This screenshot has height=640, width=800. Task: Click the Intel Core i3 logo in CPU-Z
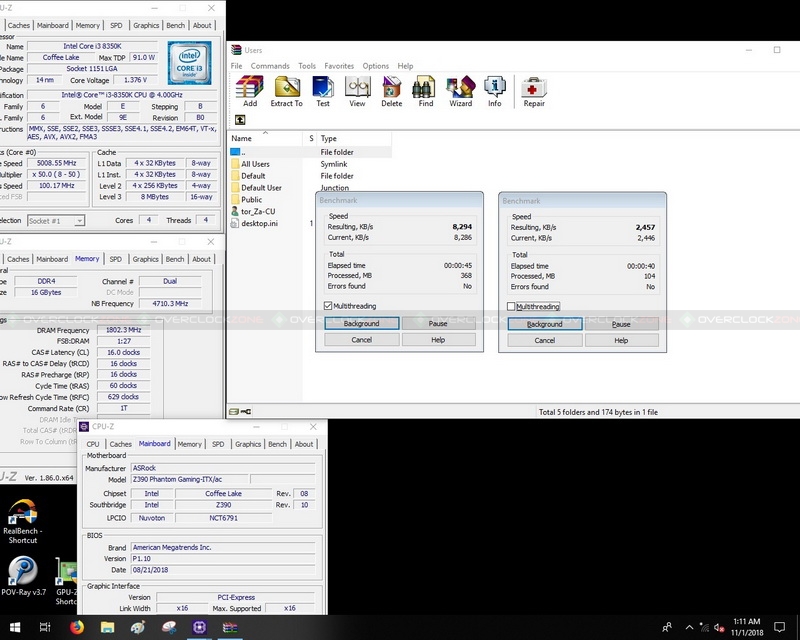(189, 63)
